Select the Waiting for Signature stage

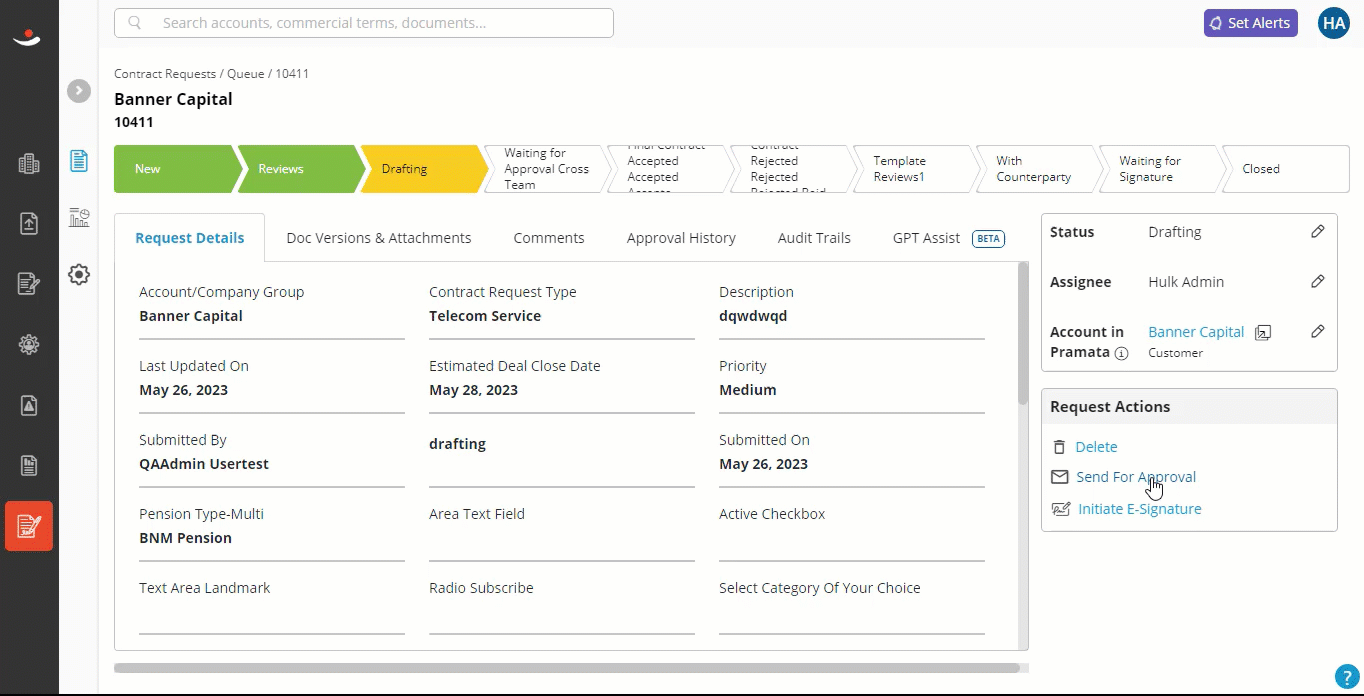click(x=1161, y=169)
